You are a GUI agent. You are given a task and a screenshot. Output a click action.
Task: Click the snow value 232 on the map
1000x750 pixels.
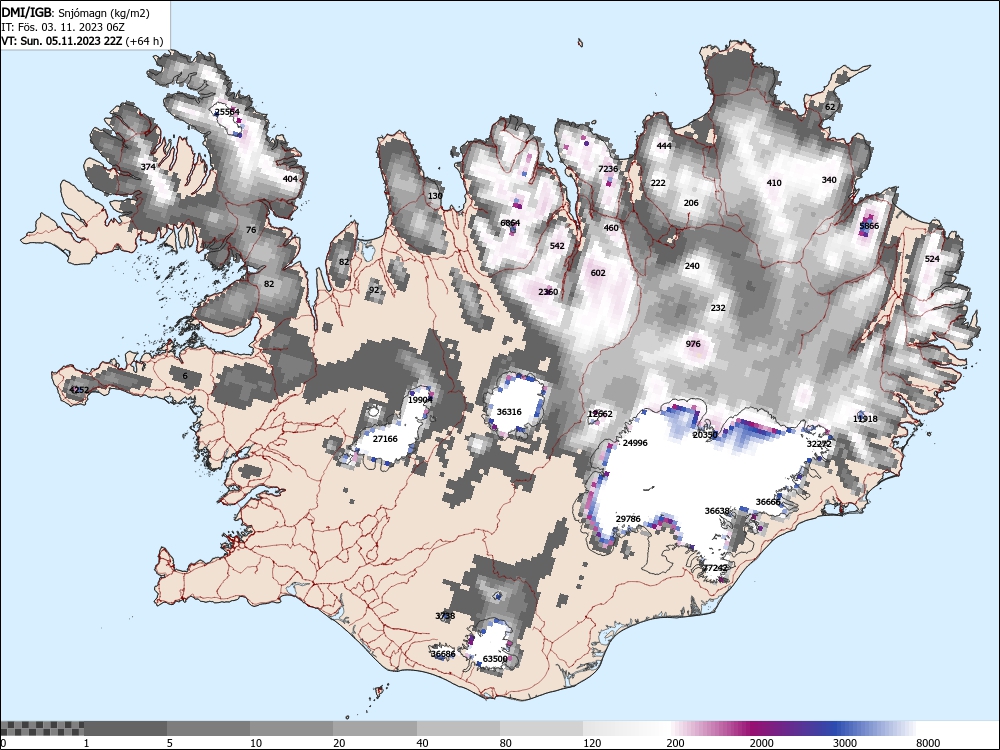(718, 307)
